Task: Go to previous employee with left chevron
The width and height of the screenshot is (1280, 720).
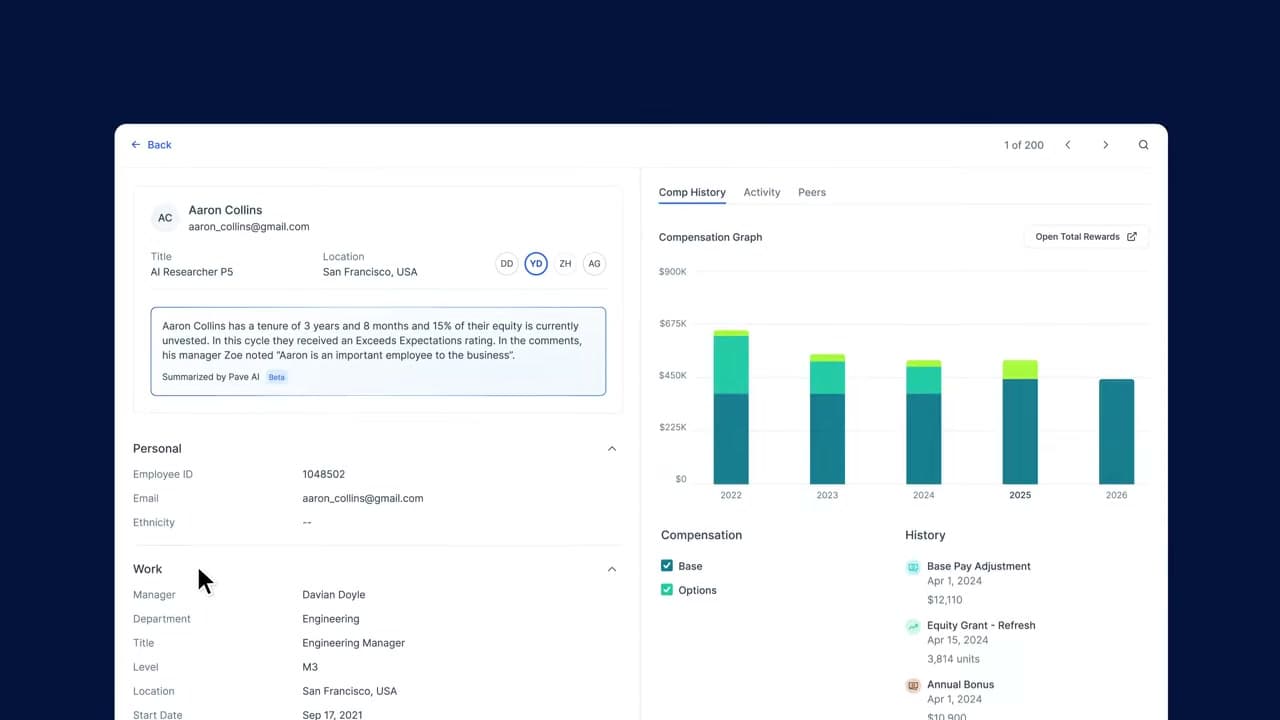Action: click(x=1068, y=145)
